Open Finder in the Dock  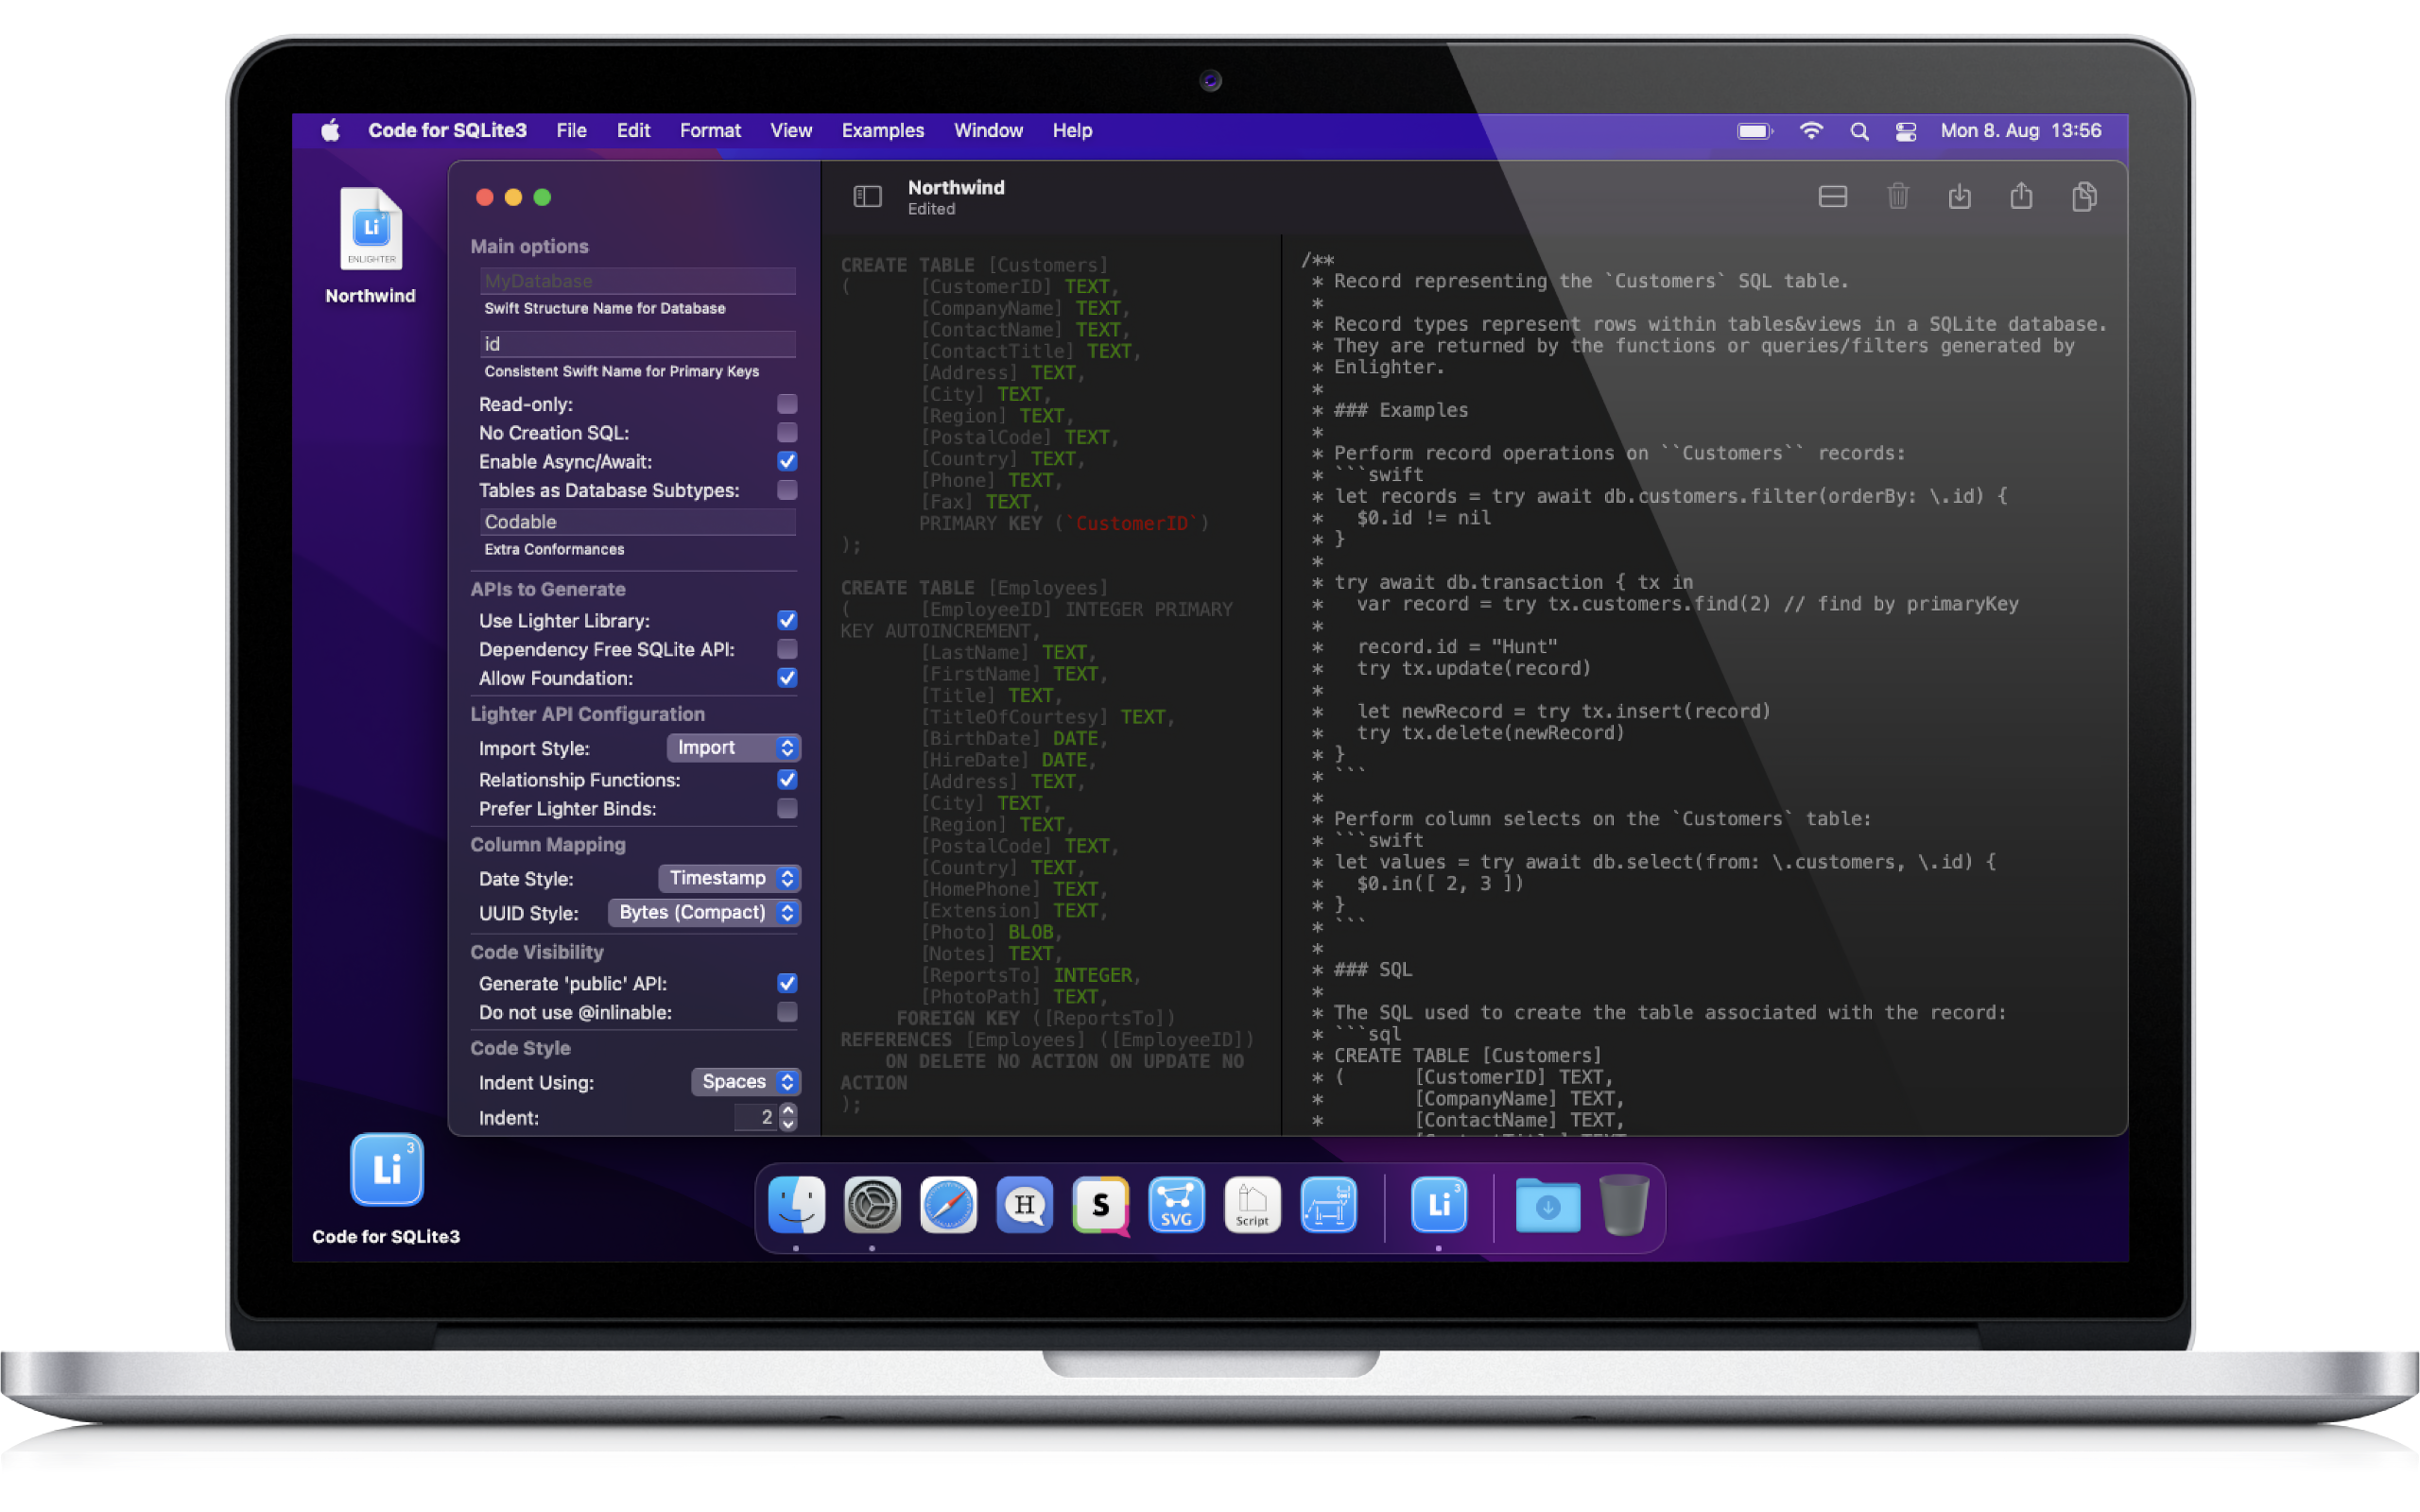pyautogui.click(x=796, y=1205)
